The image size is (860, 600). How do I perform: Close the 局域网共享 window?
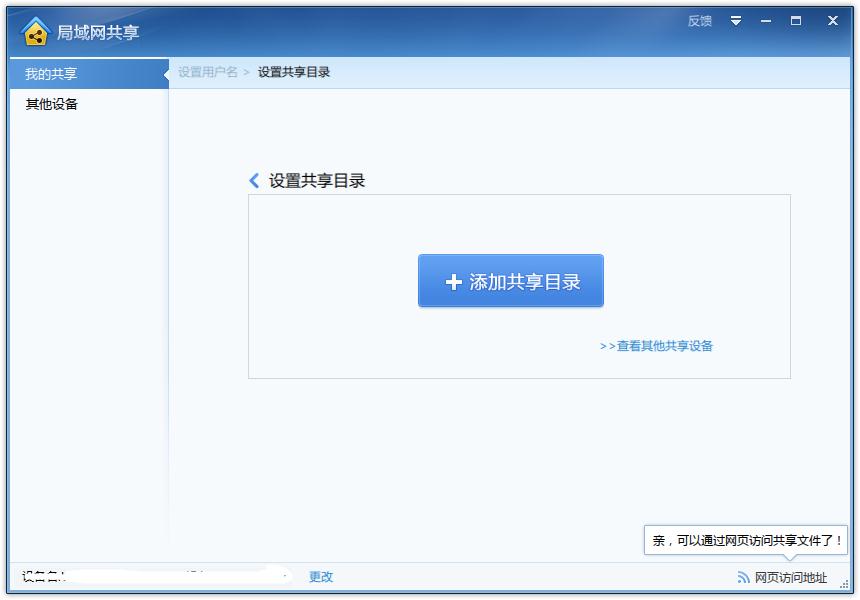[832, 21]
